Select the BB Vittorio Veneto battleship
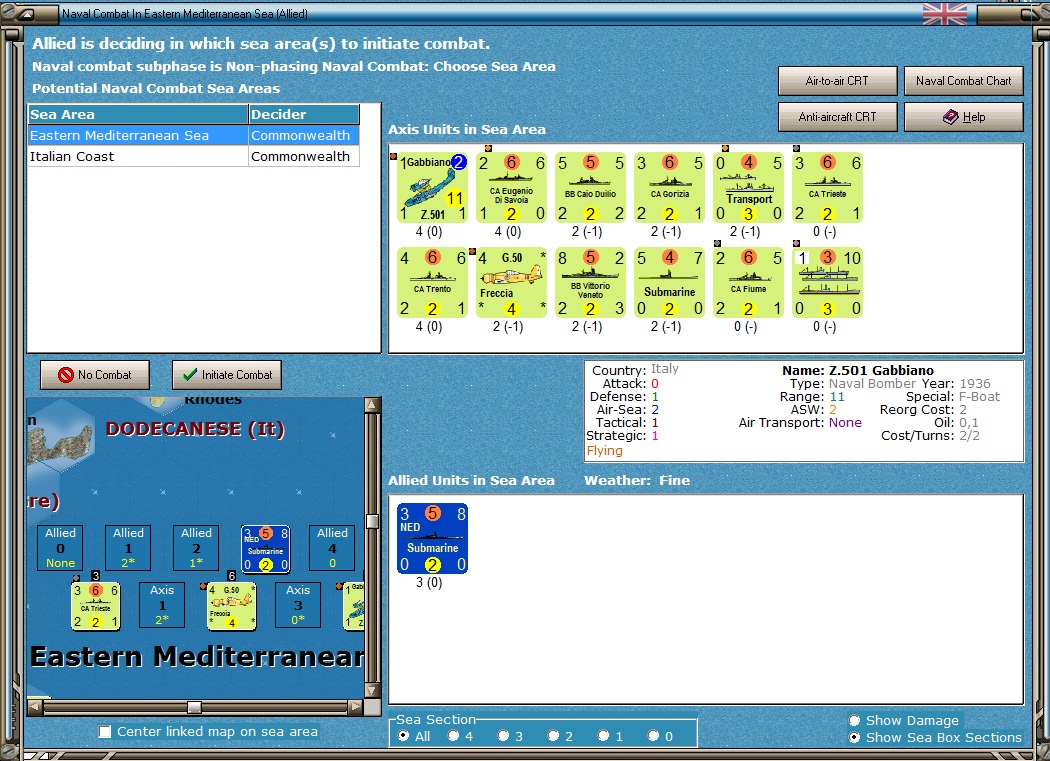This screenshot has width=1050, height=761. click(x=590, y=283)
